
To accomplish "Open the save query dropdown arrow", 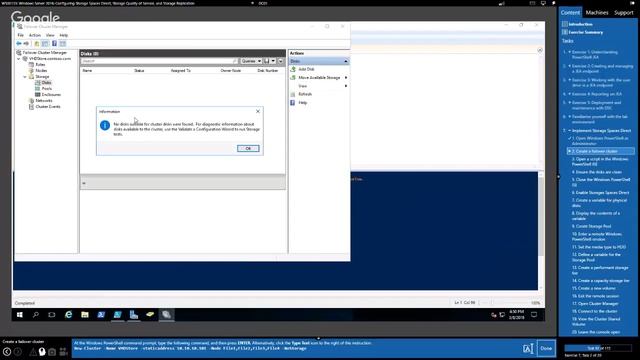I will (273, 61).
